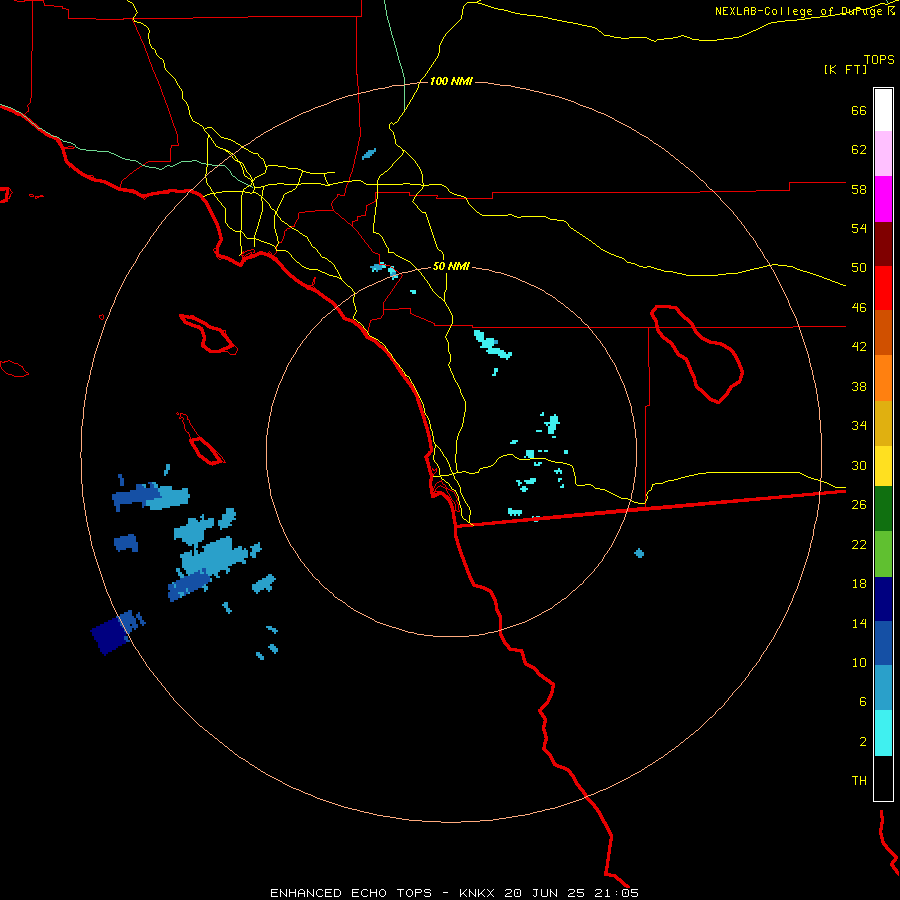The width and height of the screenshot is (900, 900).
Task: Choose the navy blue legend swatch
Action: [x=883, y=599]
